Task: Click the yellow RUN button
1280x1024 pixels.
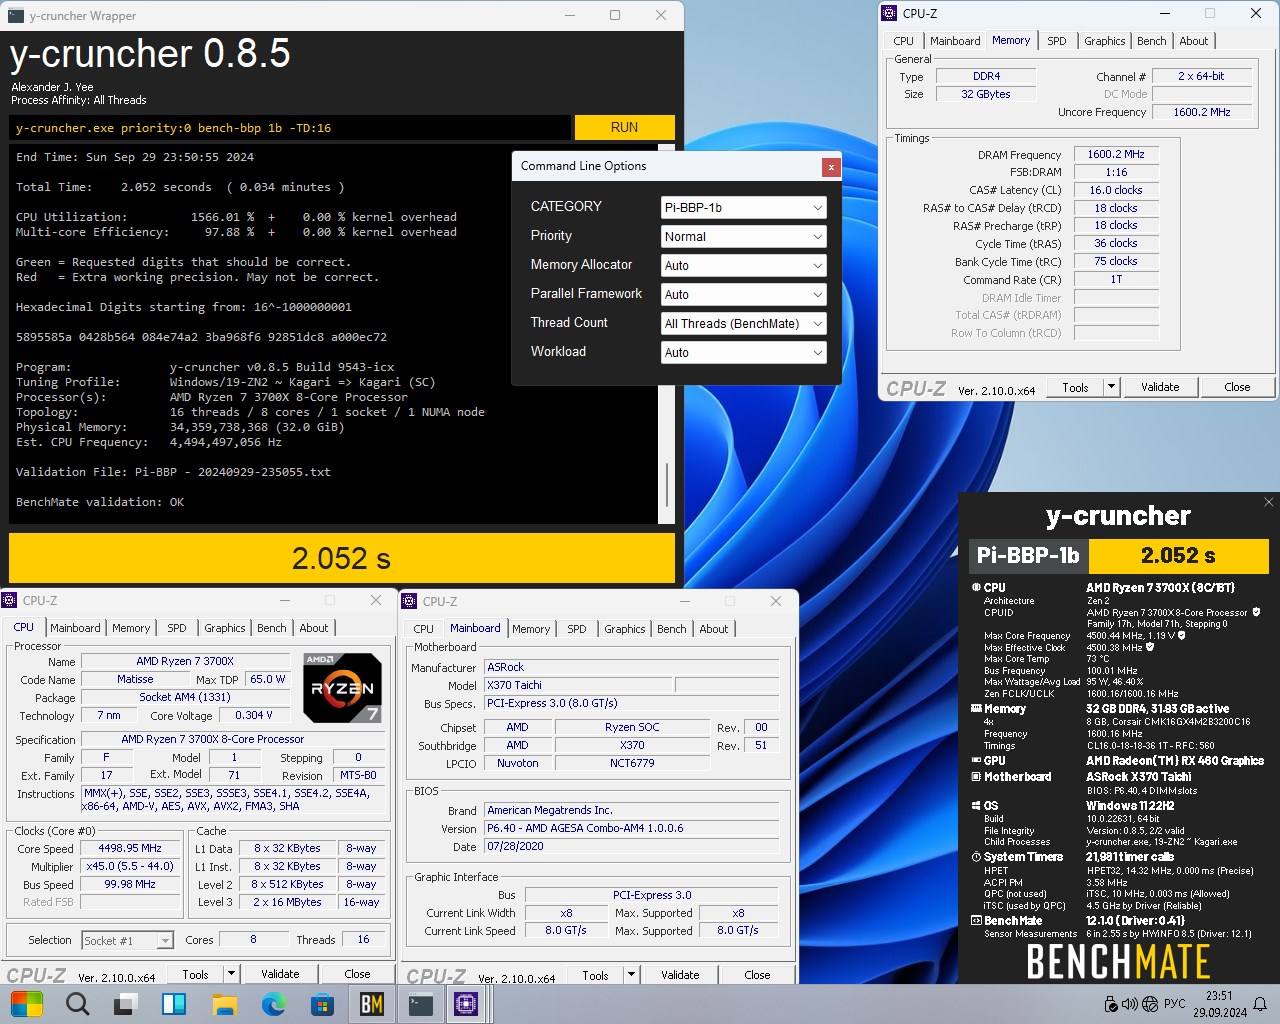Action: tap(624, 128)
